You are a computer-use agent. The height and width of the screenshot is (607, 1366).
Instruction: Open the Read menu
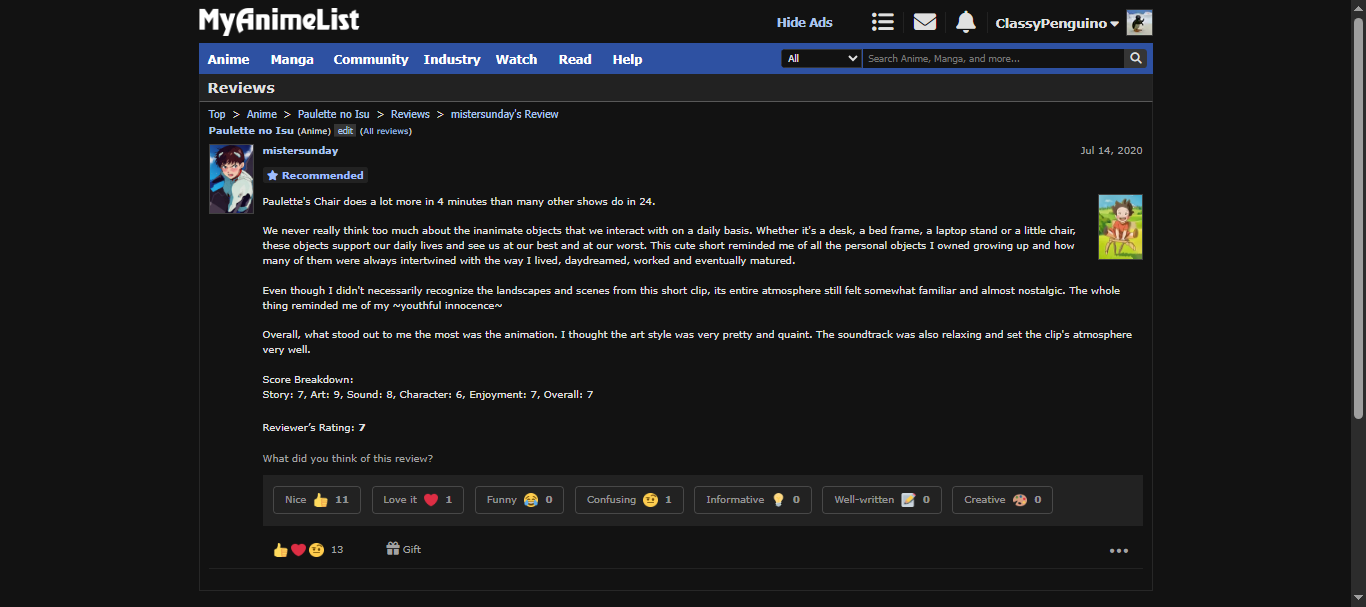click(x=575, y=59)
